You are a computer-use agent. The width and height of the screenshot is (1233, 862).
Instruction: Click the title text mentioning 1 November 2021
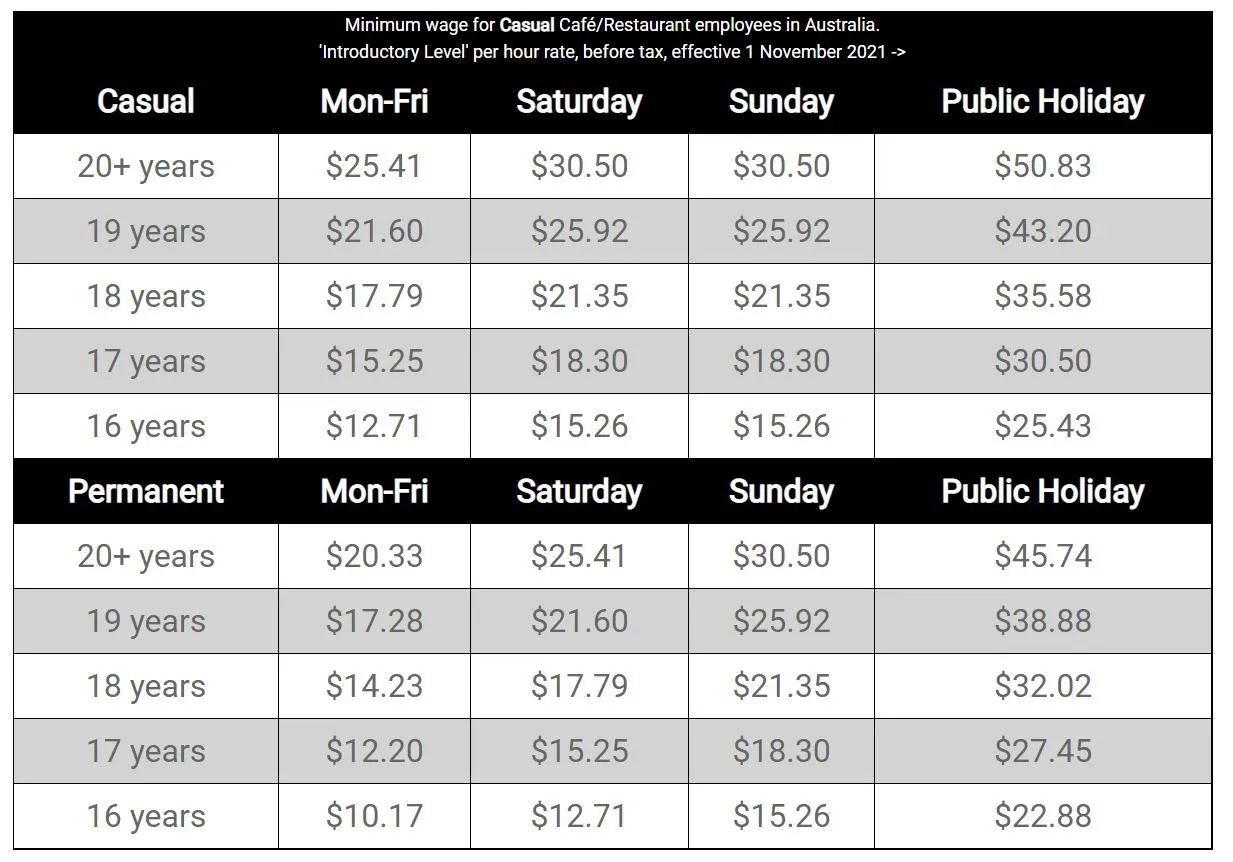612,52
